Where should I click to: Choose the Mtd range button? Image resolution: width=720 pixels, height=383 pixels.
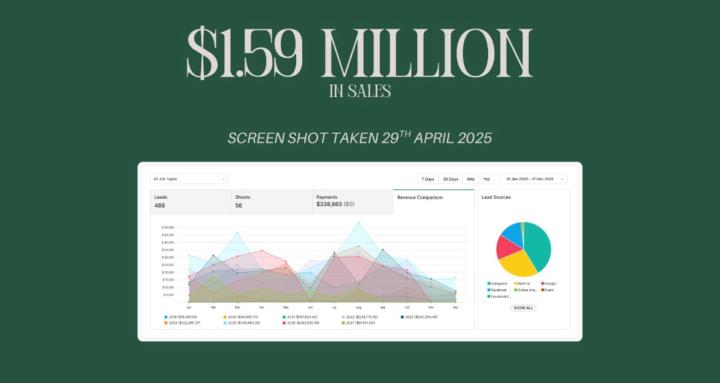click(471, 179)
